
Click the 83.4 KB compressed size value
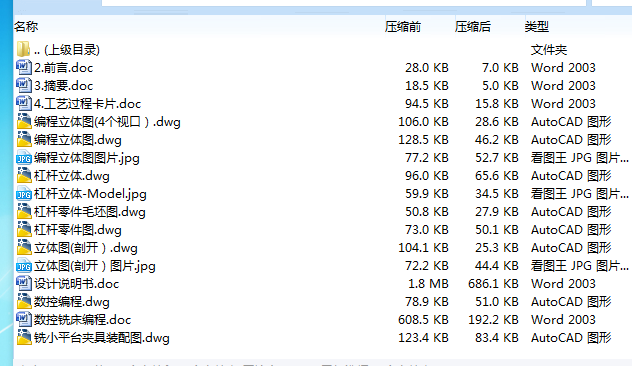(497, 338)
